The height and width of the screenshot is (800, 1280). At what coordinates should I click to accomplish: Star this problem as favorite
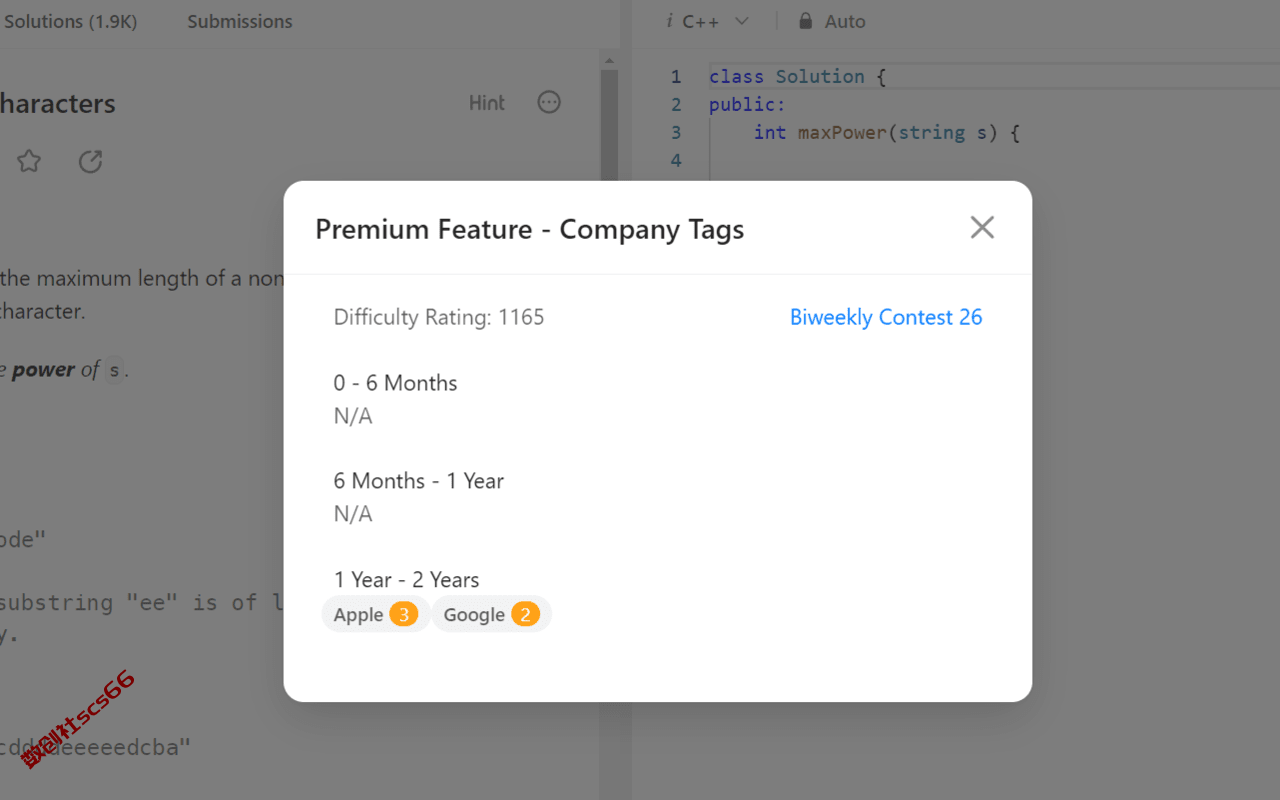pos(29,161)
